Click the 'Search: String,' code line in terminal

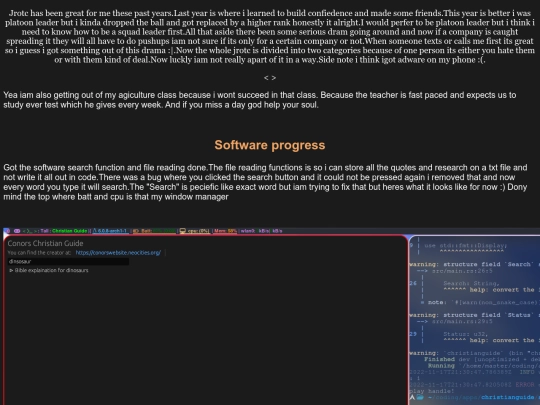(x=471, y=283)
